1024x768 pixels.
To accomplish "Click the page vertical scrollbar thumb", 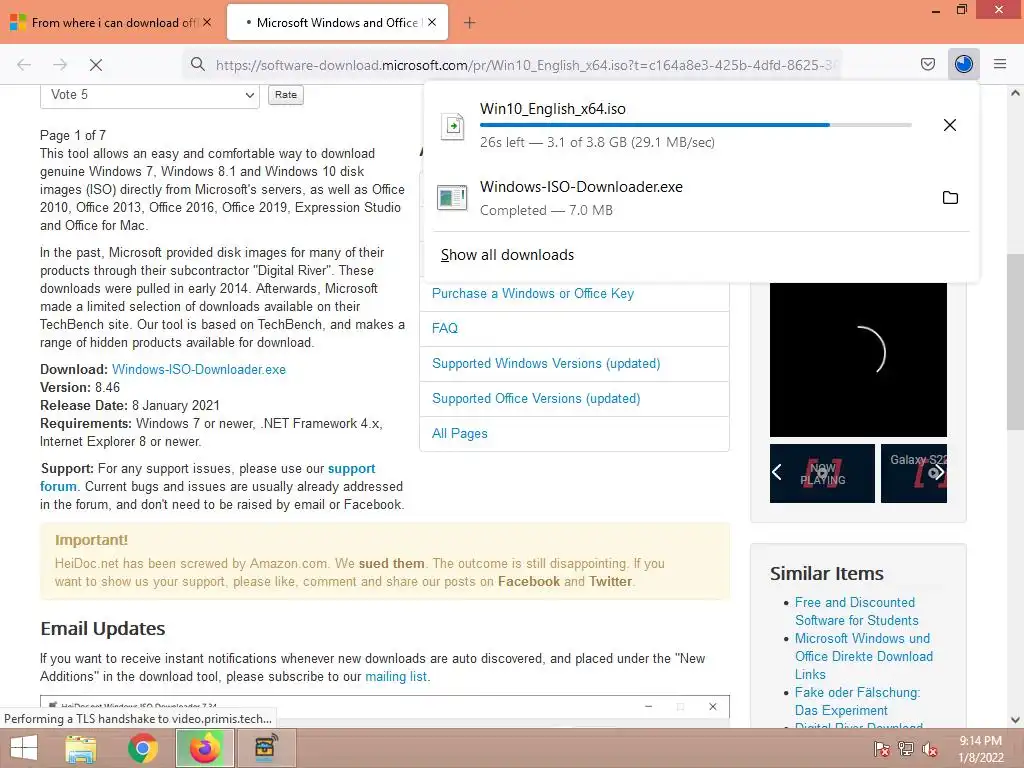I will [x=1015, y=342].
